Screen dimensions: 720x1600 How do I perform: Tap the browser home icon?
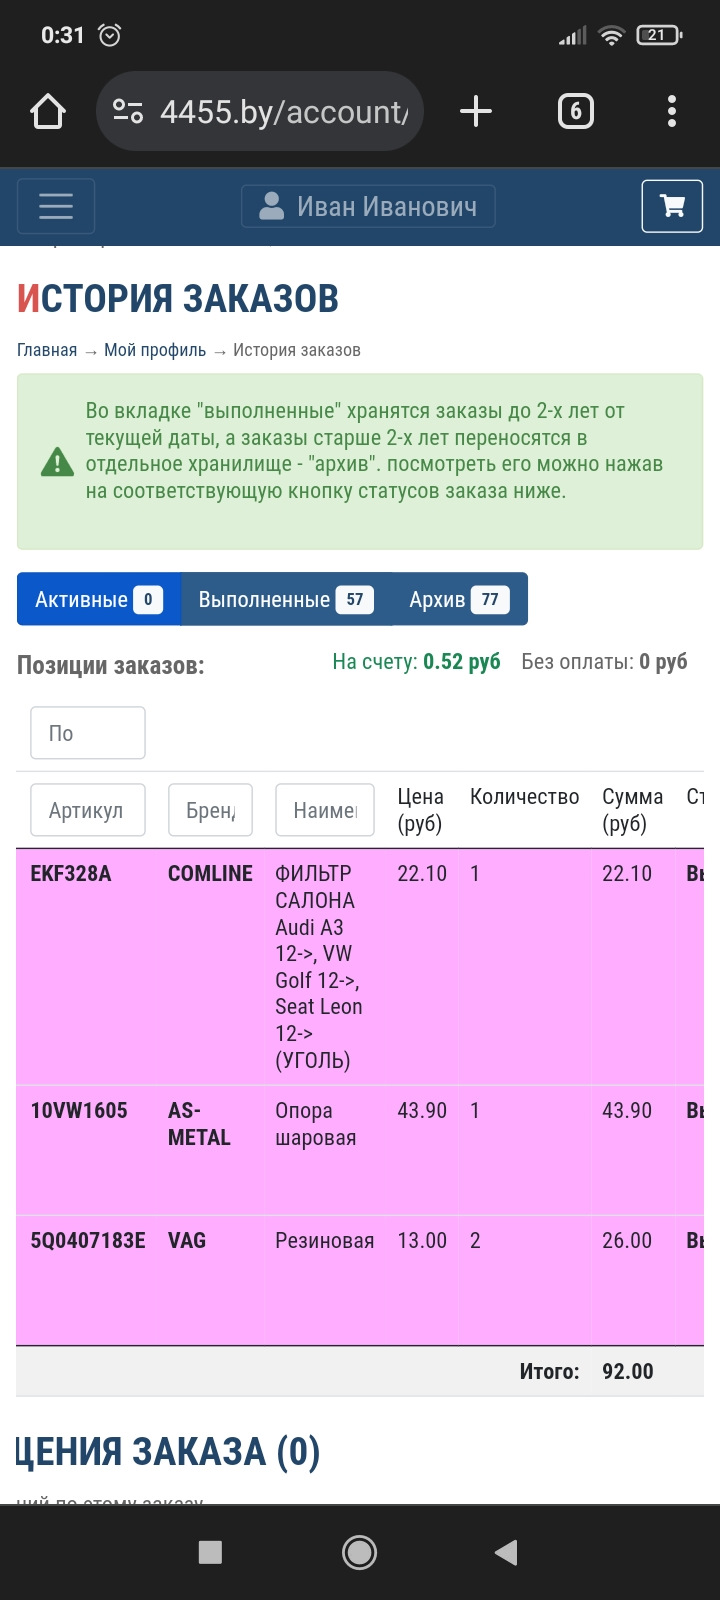48,112
